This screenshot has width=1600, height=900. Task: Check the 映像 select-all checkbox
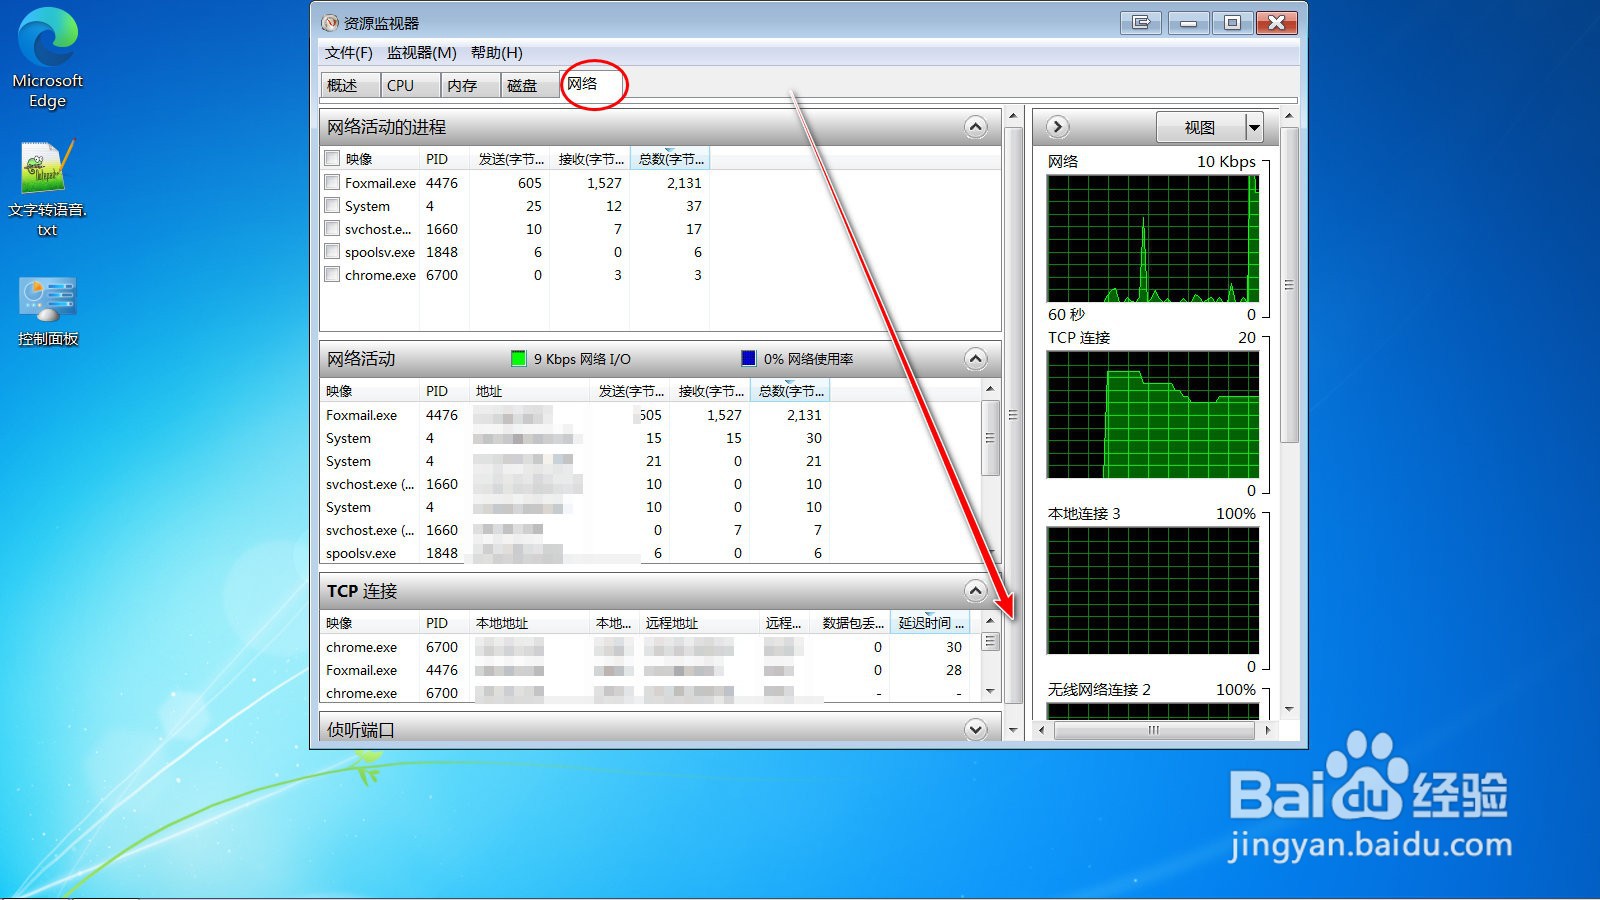tap(332, 158)
